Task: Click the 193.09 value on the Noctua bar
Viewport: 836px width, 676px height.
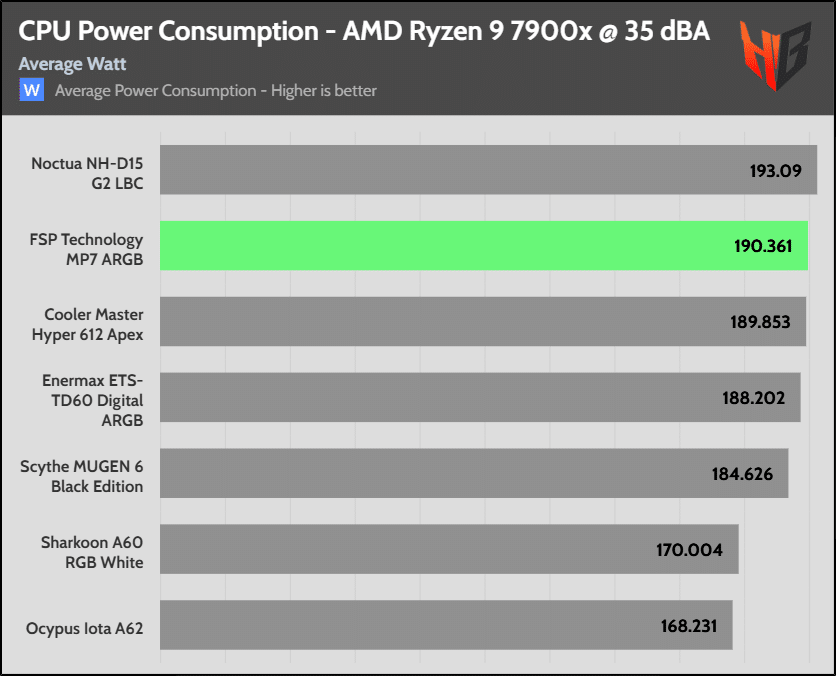Action: point(775,171)
